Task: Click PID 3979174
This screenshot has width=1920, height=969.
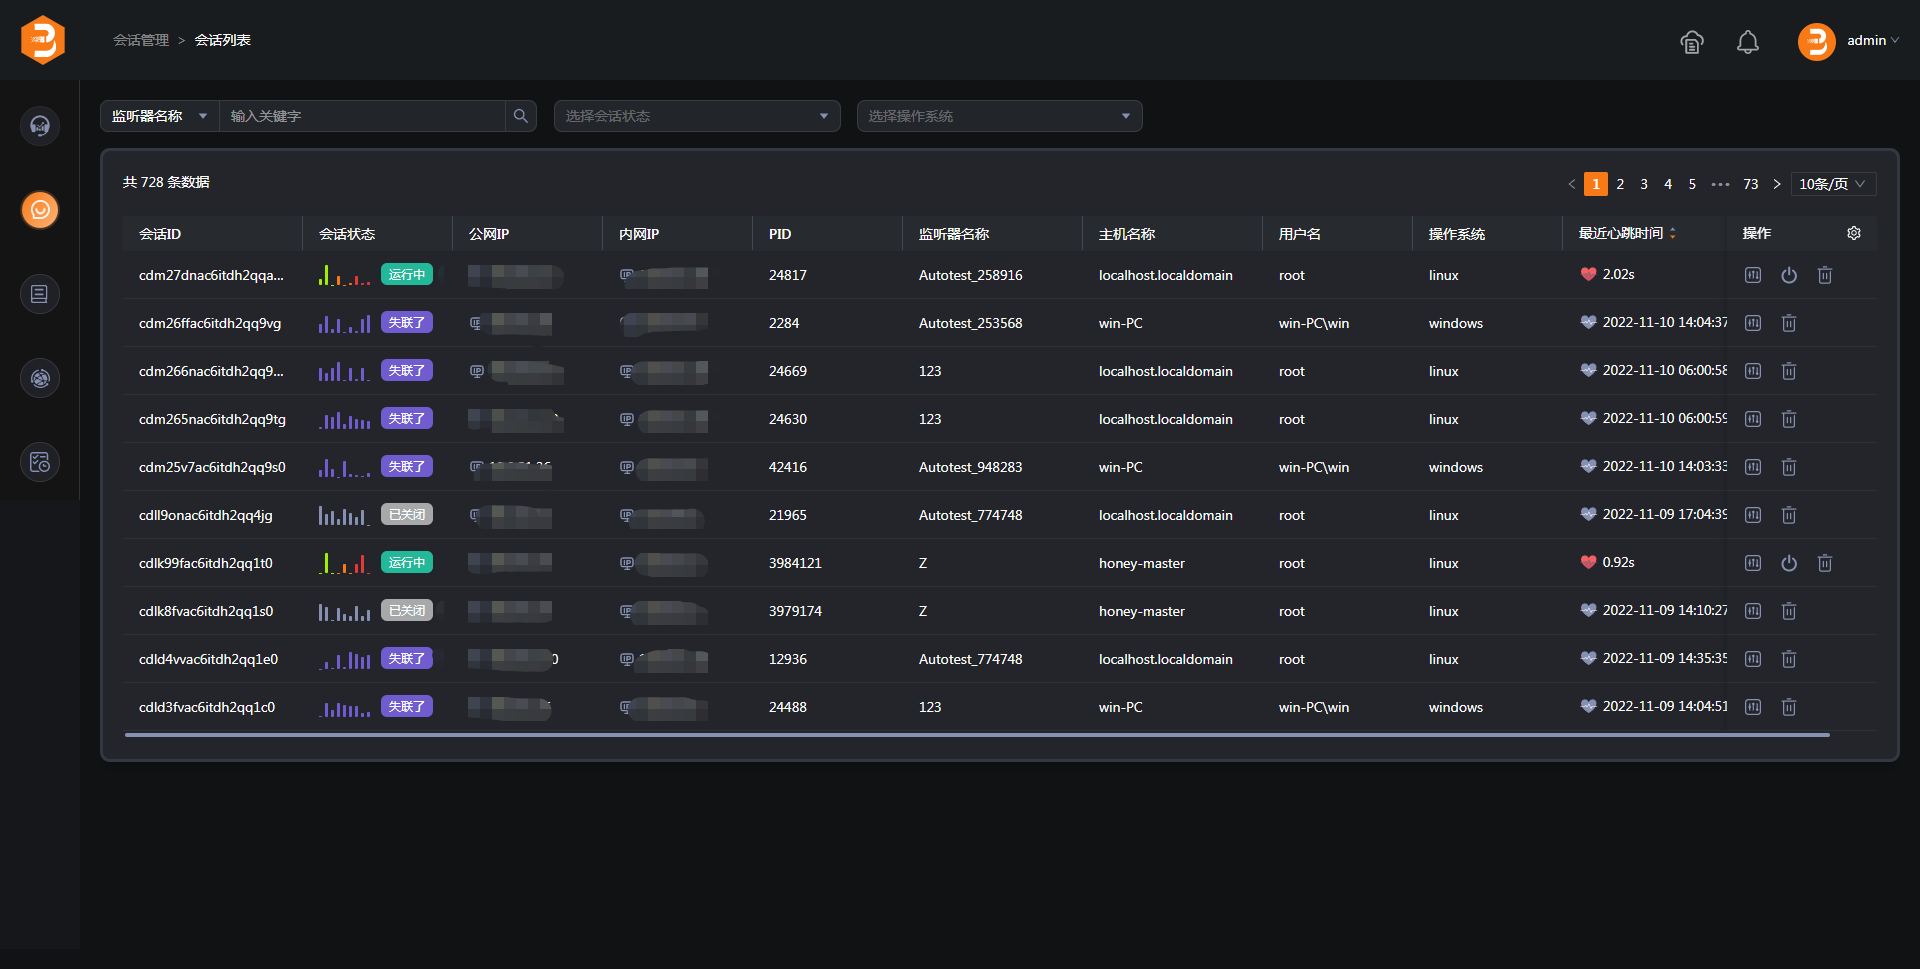Action: [795, 611]
